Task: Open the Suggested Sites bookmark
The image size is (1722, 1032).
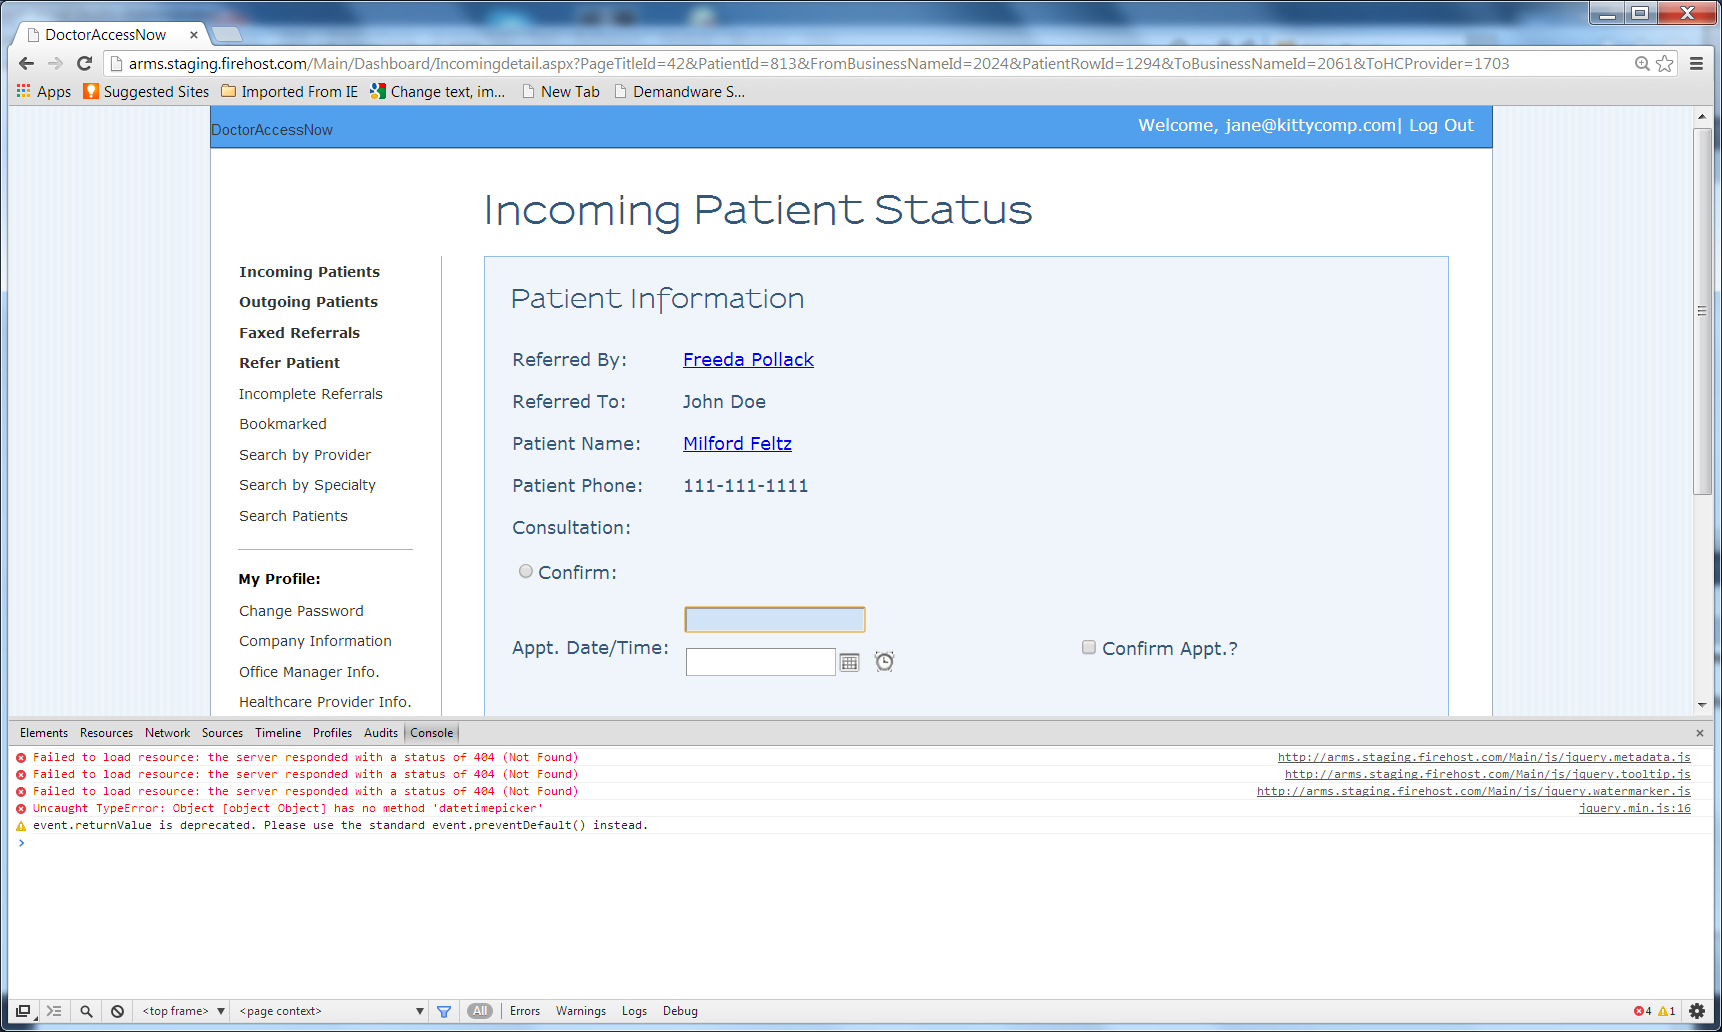Action: pyautogui.click(x=146, y=91)
